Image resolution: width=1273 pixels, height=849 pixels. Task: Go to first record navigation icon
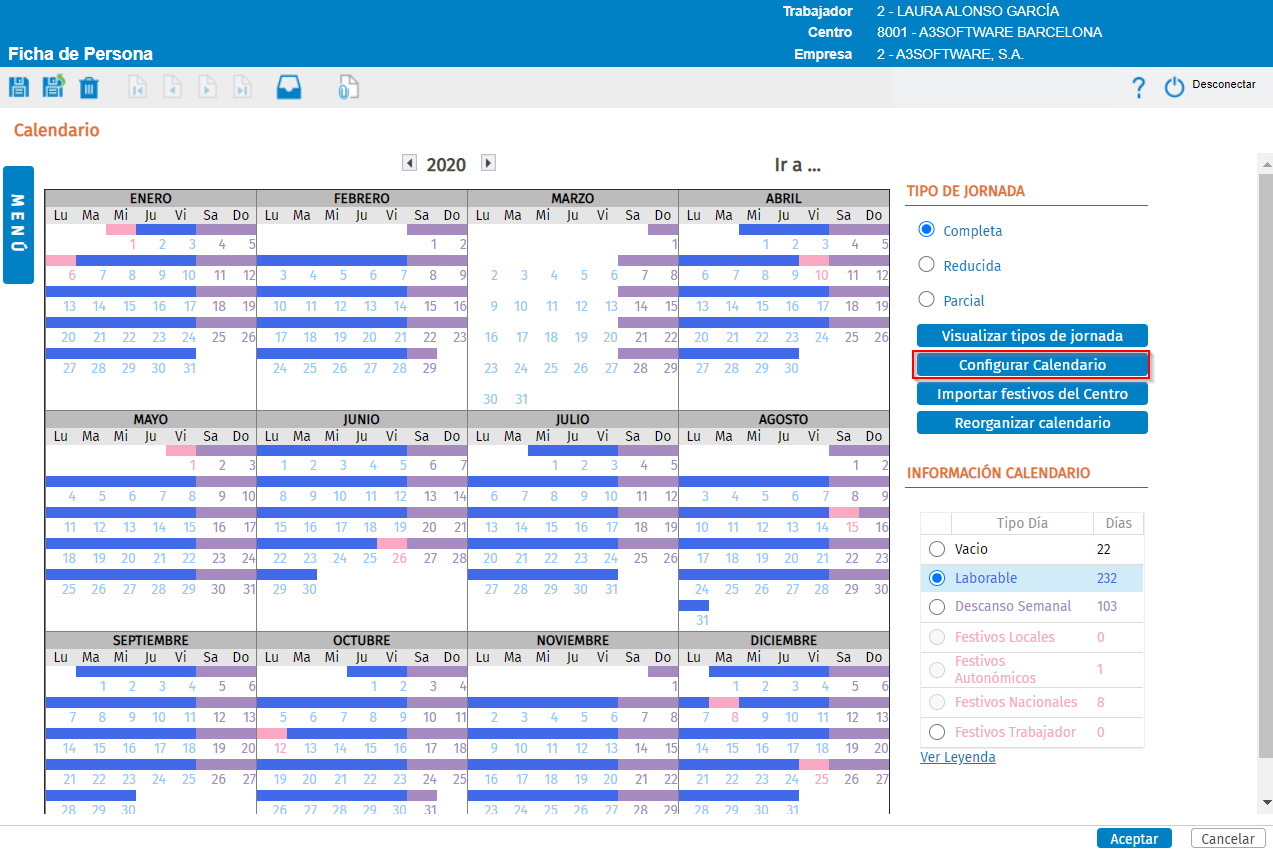tap(137, 87)
